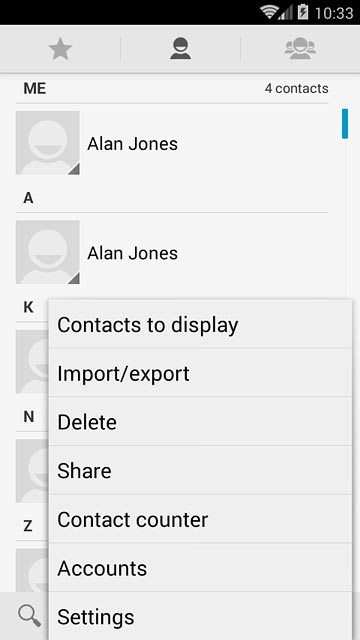Open Contact counter menu entry

click(200, 519)
